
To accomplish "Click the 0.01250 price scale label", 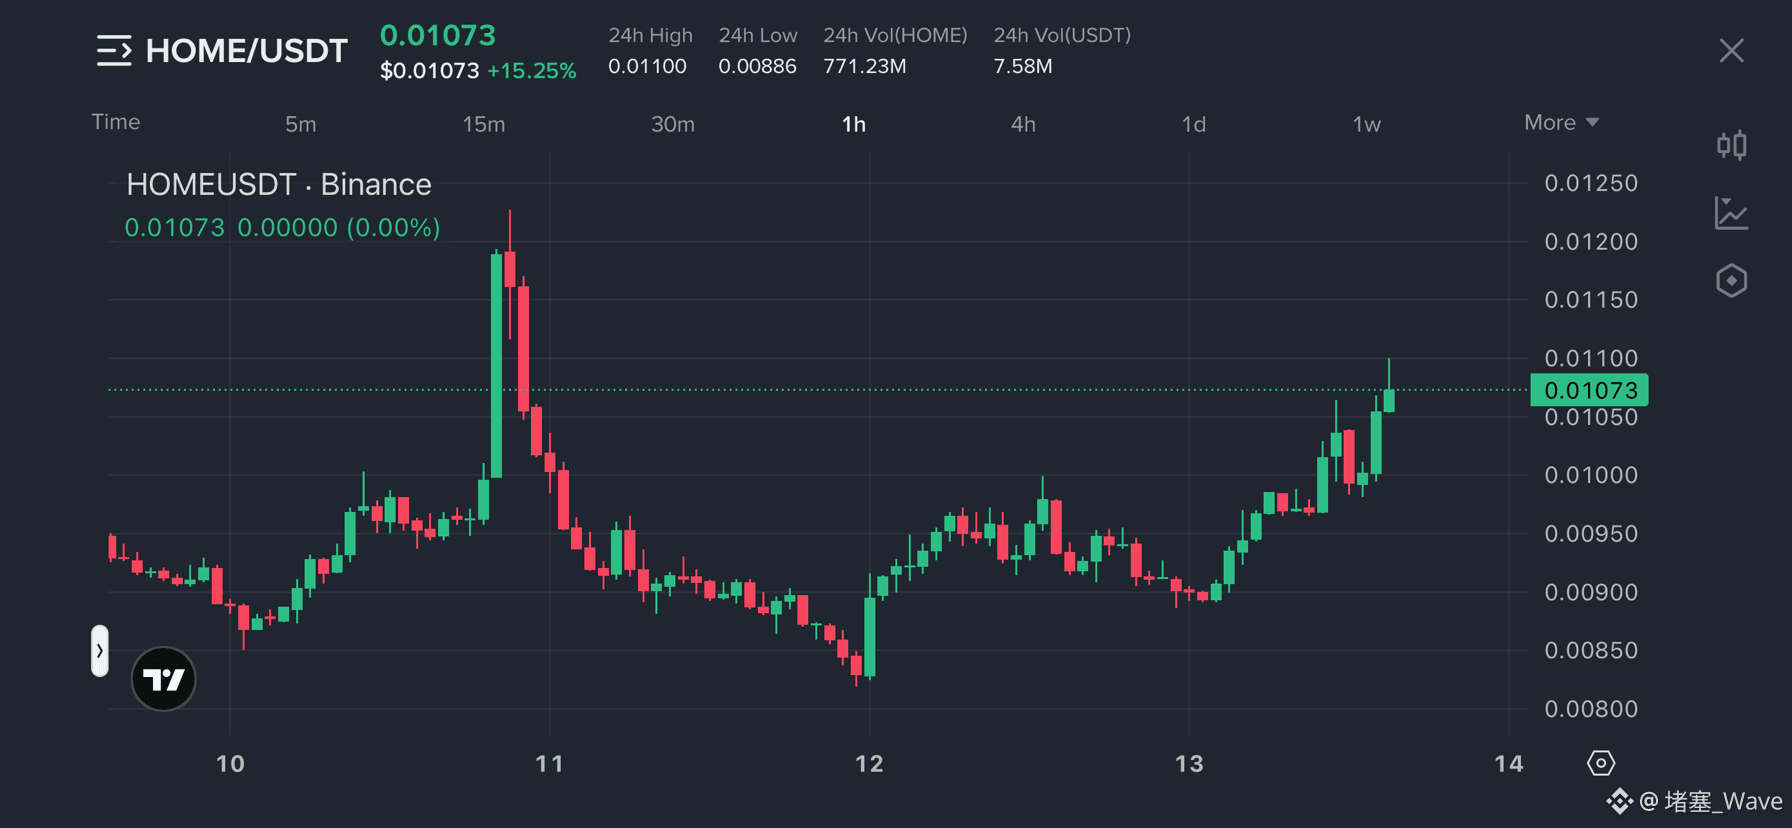I will (1591, 183).
